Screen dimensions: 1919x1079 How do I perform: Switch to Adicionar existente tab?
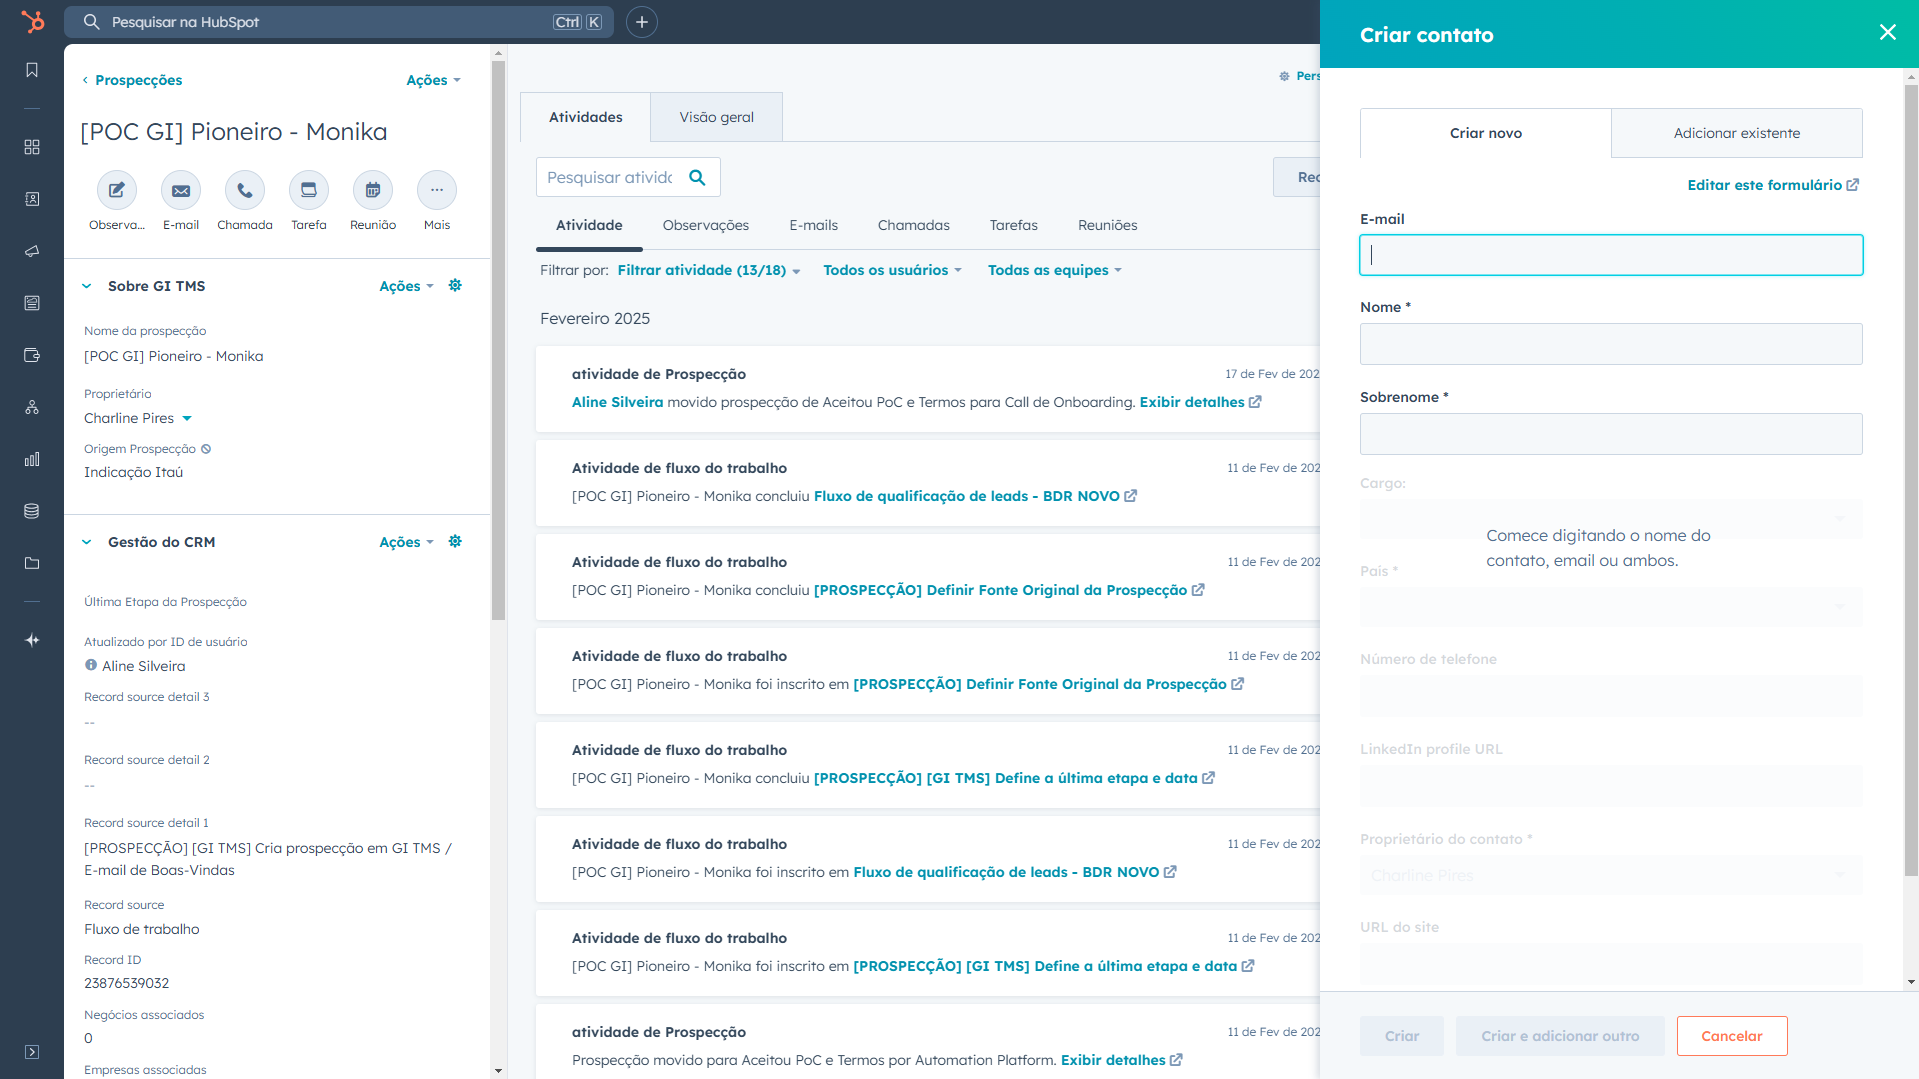[x=1736, y=133]
